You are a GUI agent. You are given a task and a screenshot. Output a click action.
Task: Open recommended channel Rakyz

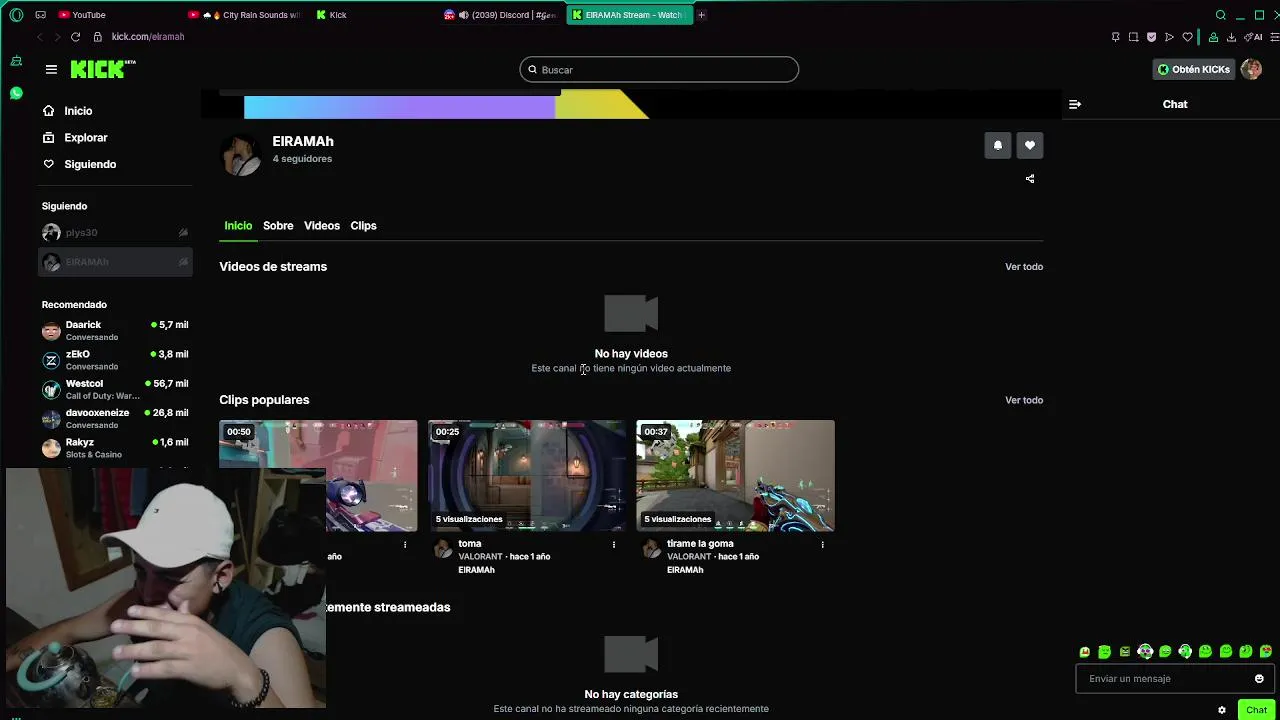(x=116, y=448)
